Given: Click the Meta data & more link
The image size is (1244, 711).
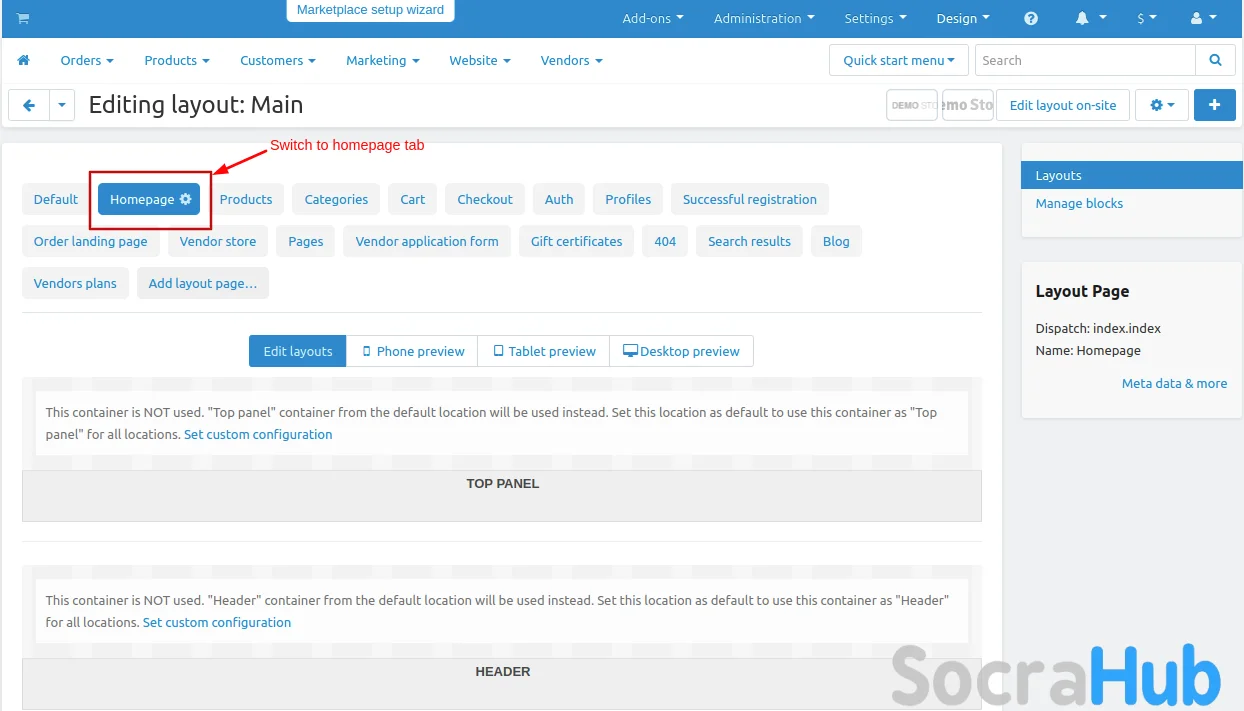Looking at the screenshot, I should pyautogui.click(x=1174, y=383).
